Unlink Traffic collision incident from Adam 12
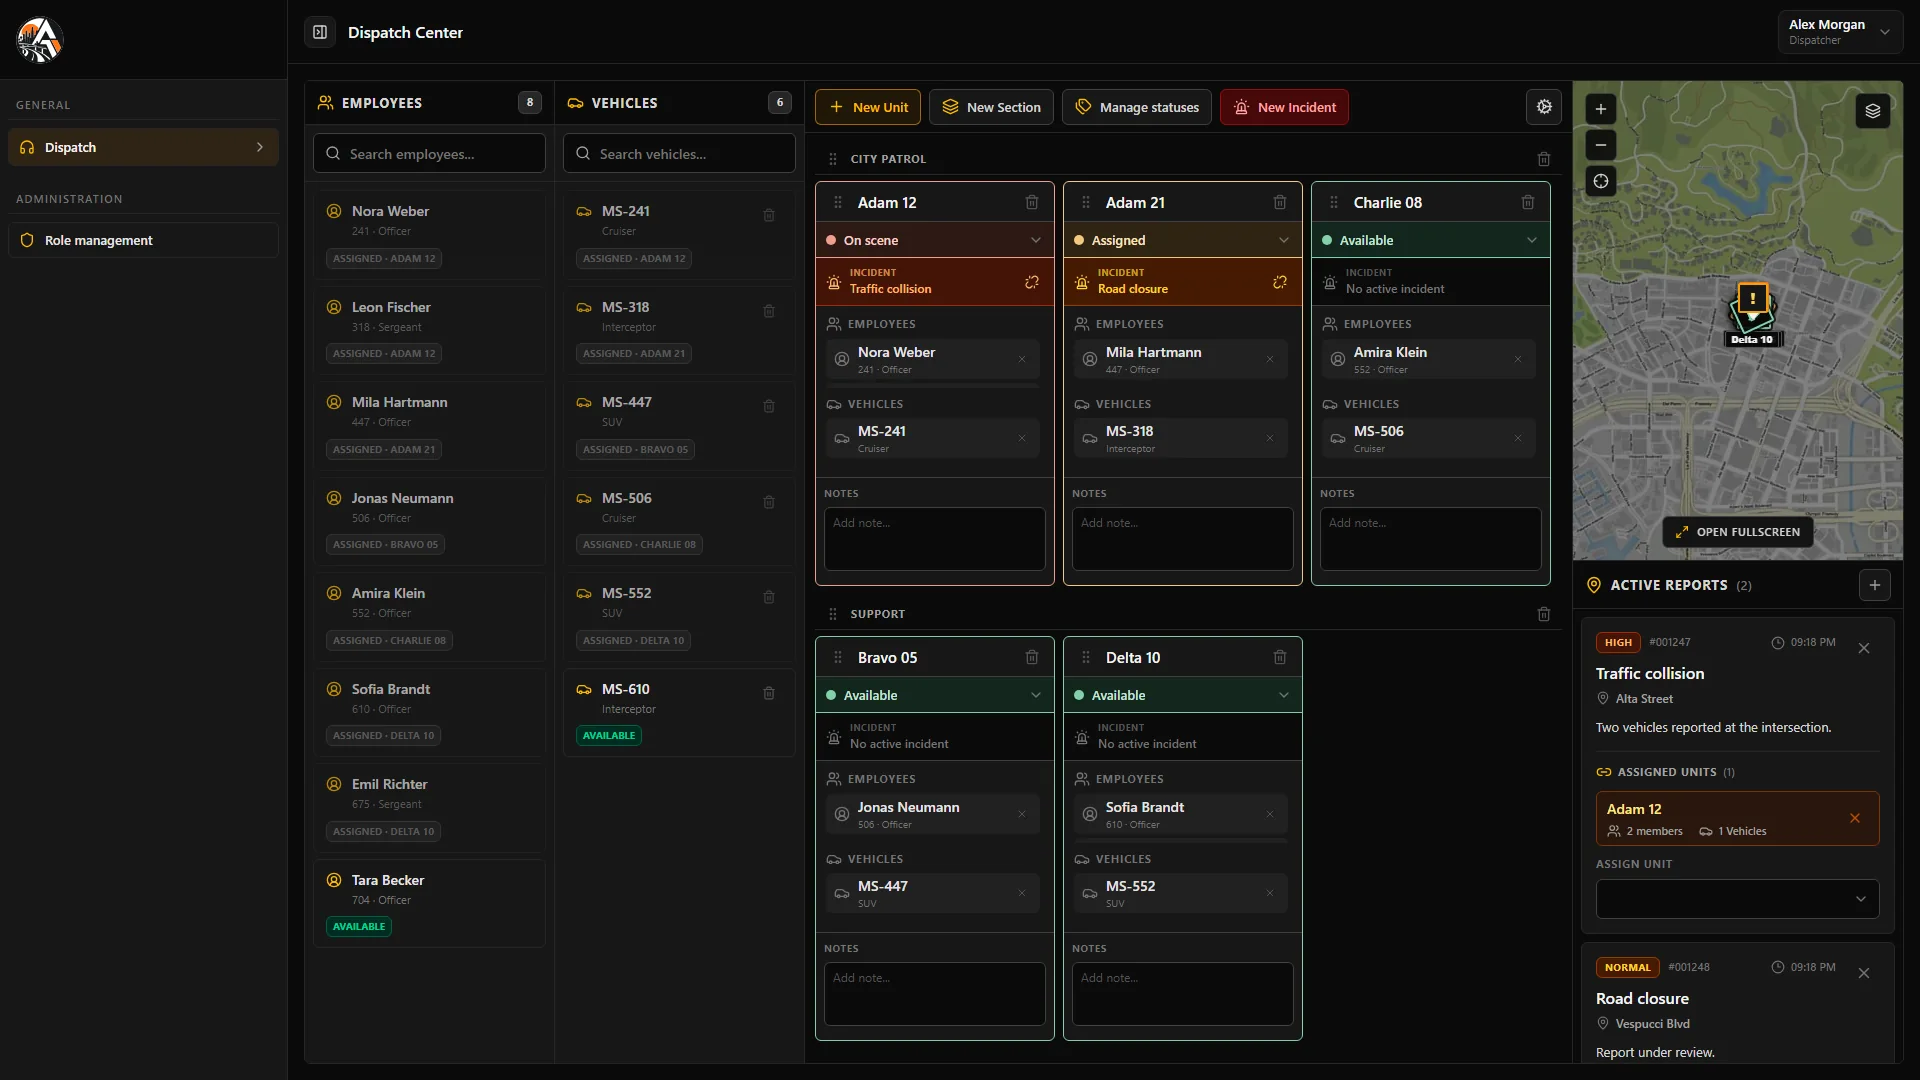 1032,282
